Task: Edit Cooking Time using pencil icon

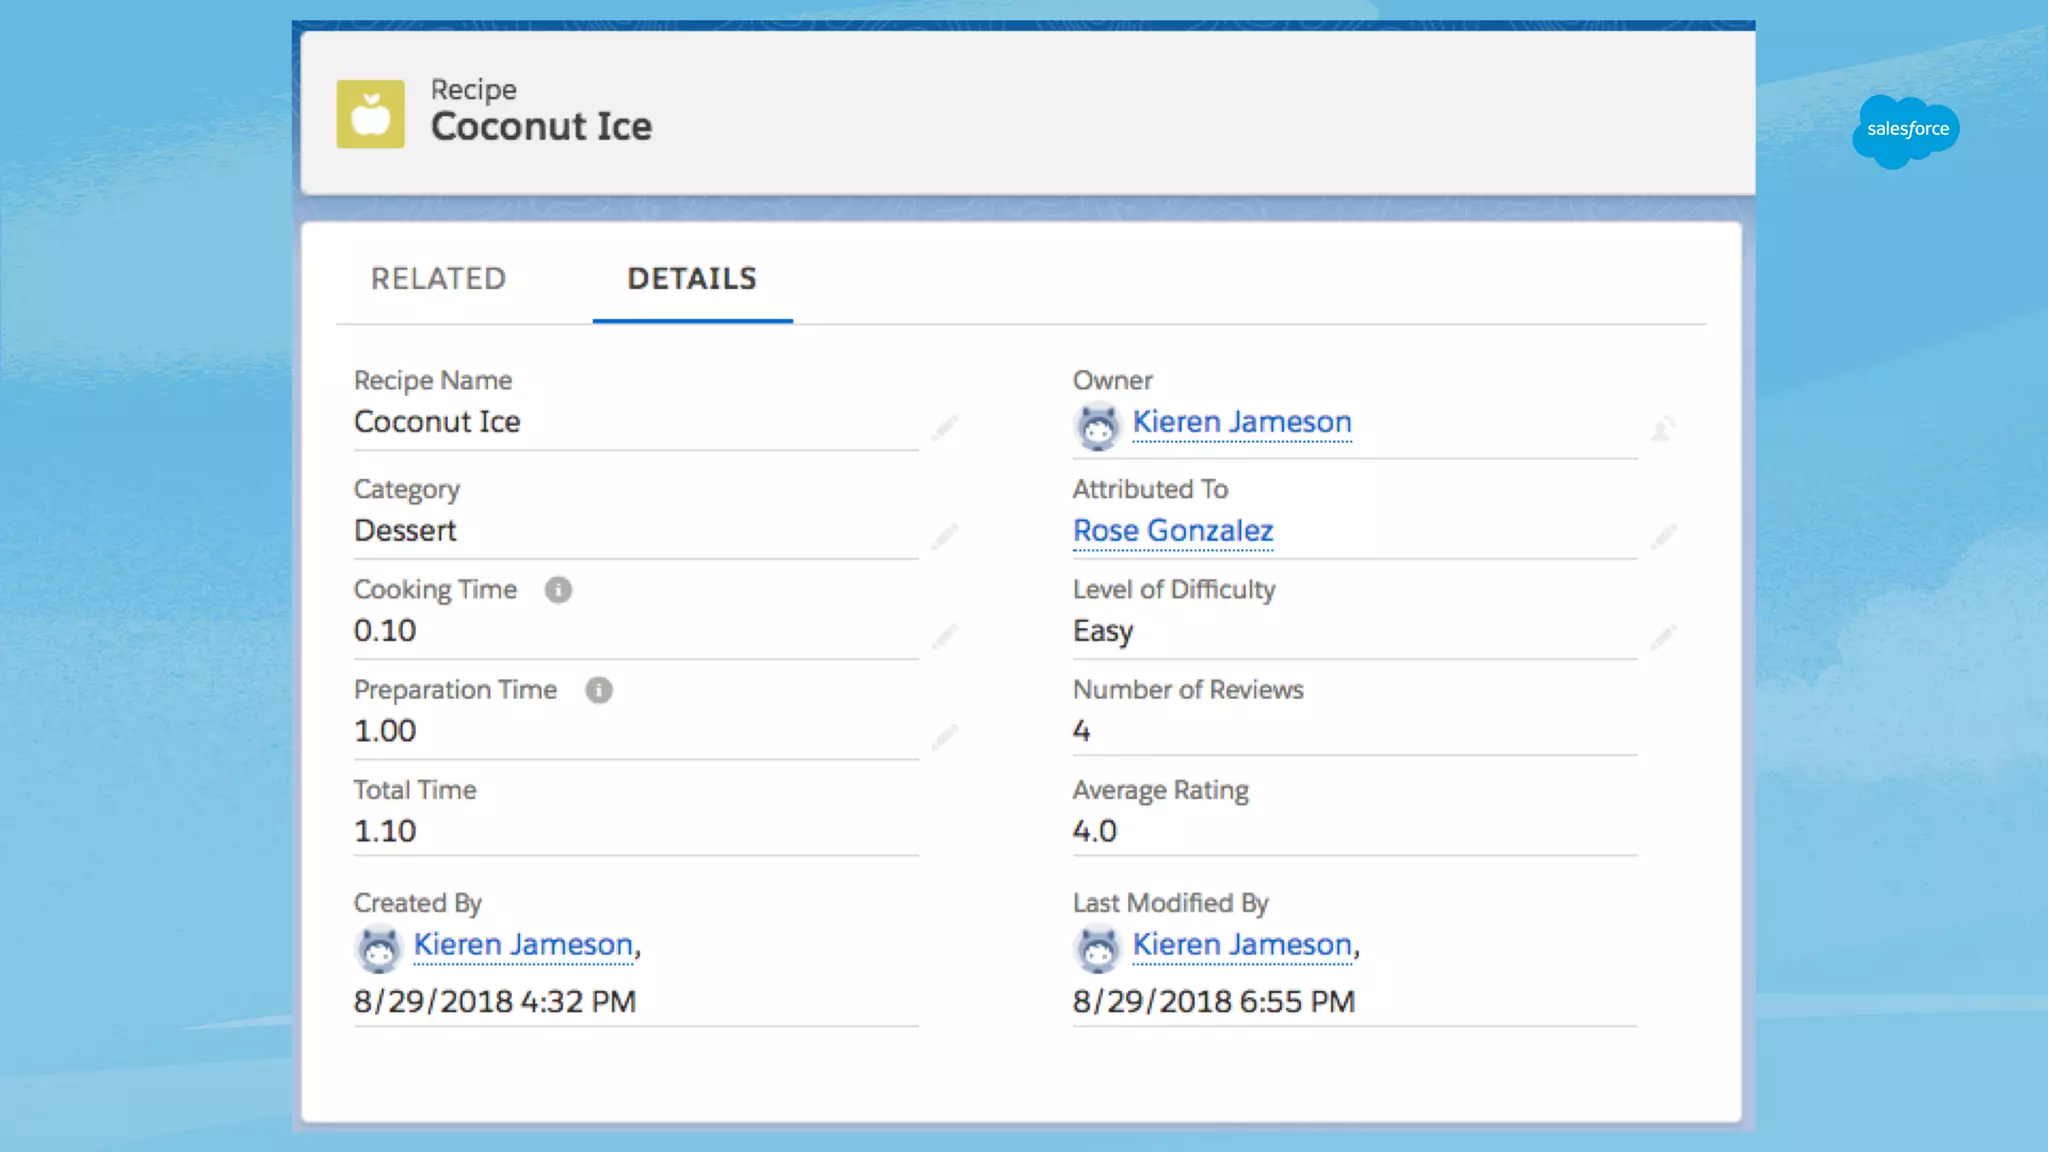Action: coord(945,637)
